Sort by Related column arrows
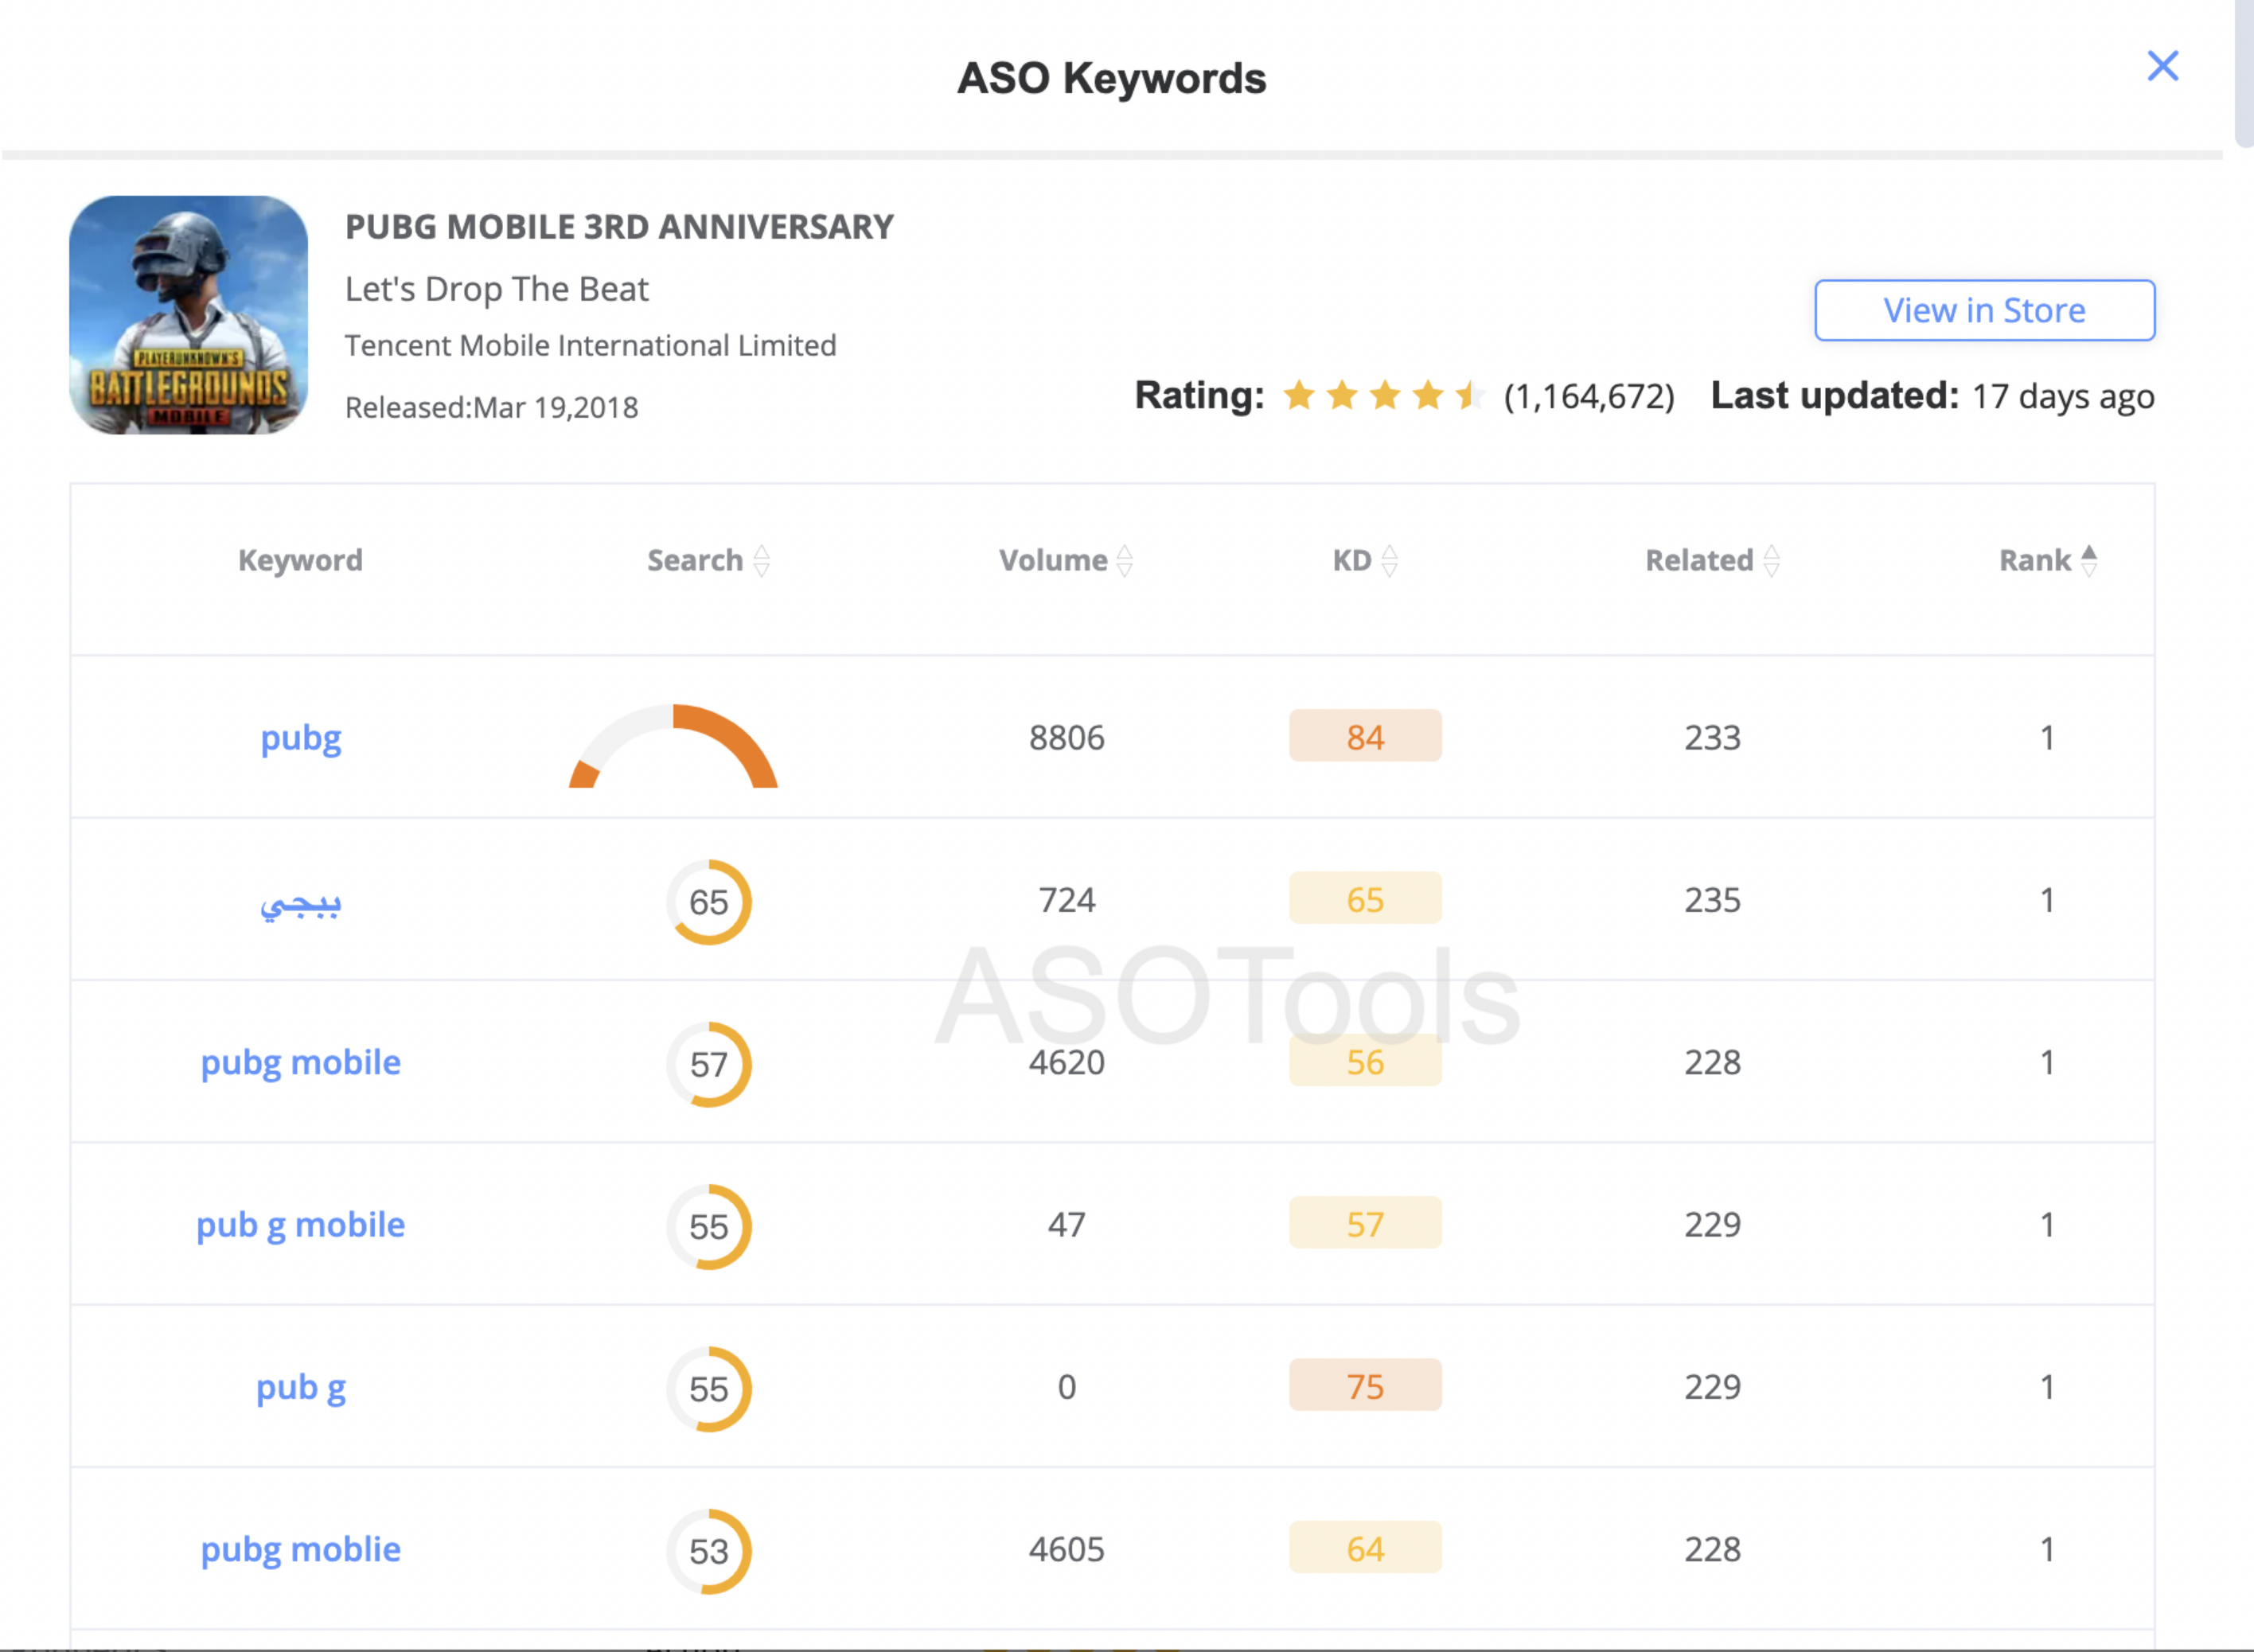2254x1652 pixels. point(1771,560)
